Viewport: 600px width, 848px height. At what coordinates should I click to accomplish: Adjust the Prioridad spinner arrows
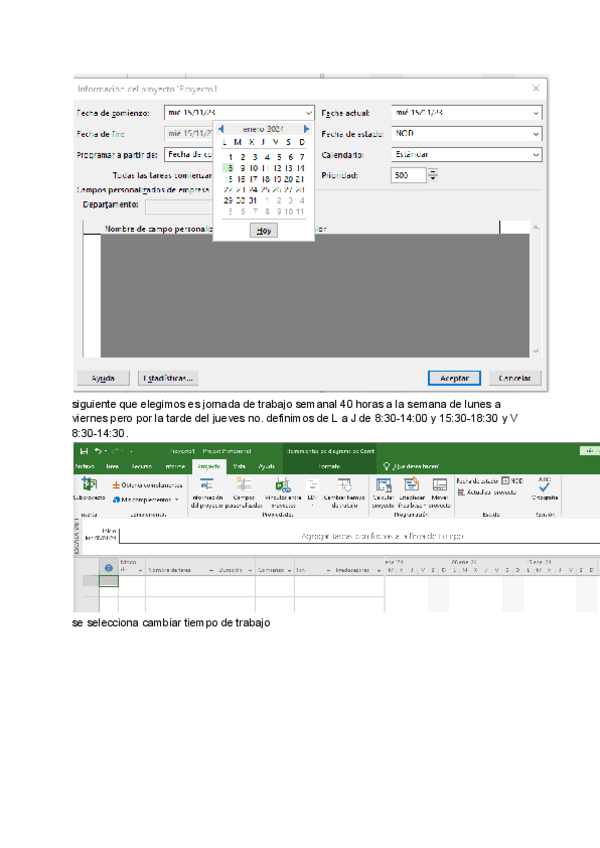coord(433,175)
